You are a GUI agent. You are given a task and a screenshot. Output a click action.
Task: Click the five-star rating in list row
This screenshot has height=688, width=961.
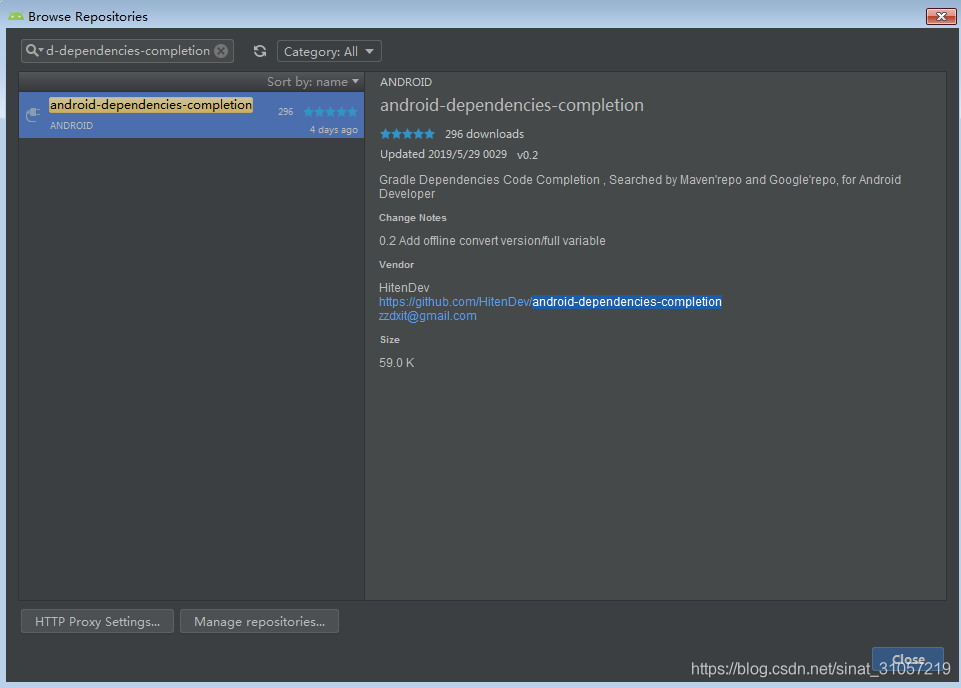tap(330, 112)
